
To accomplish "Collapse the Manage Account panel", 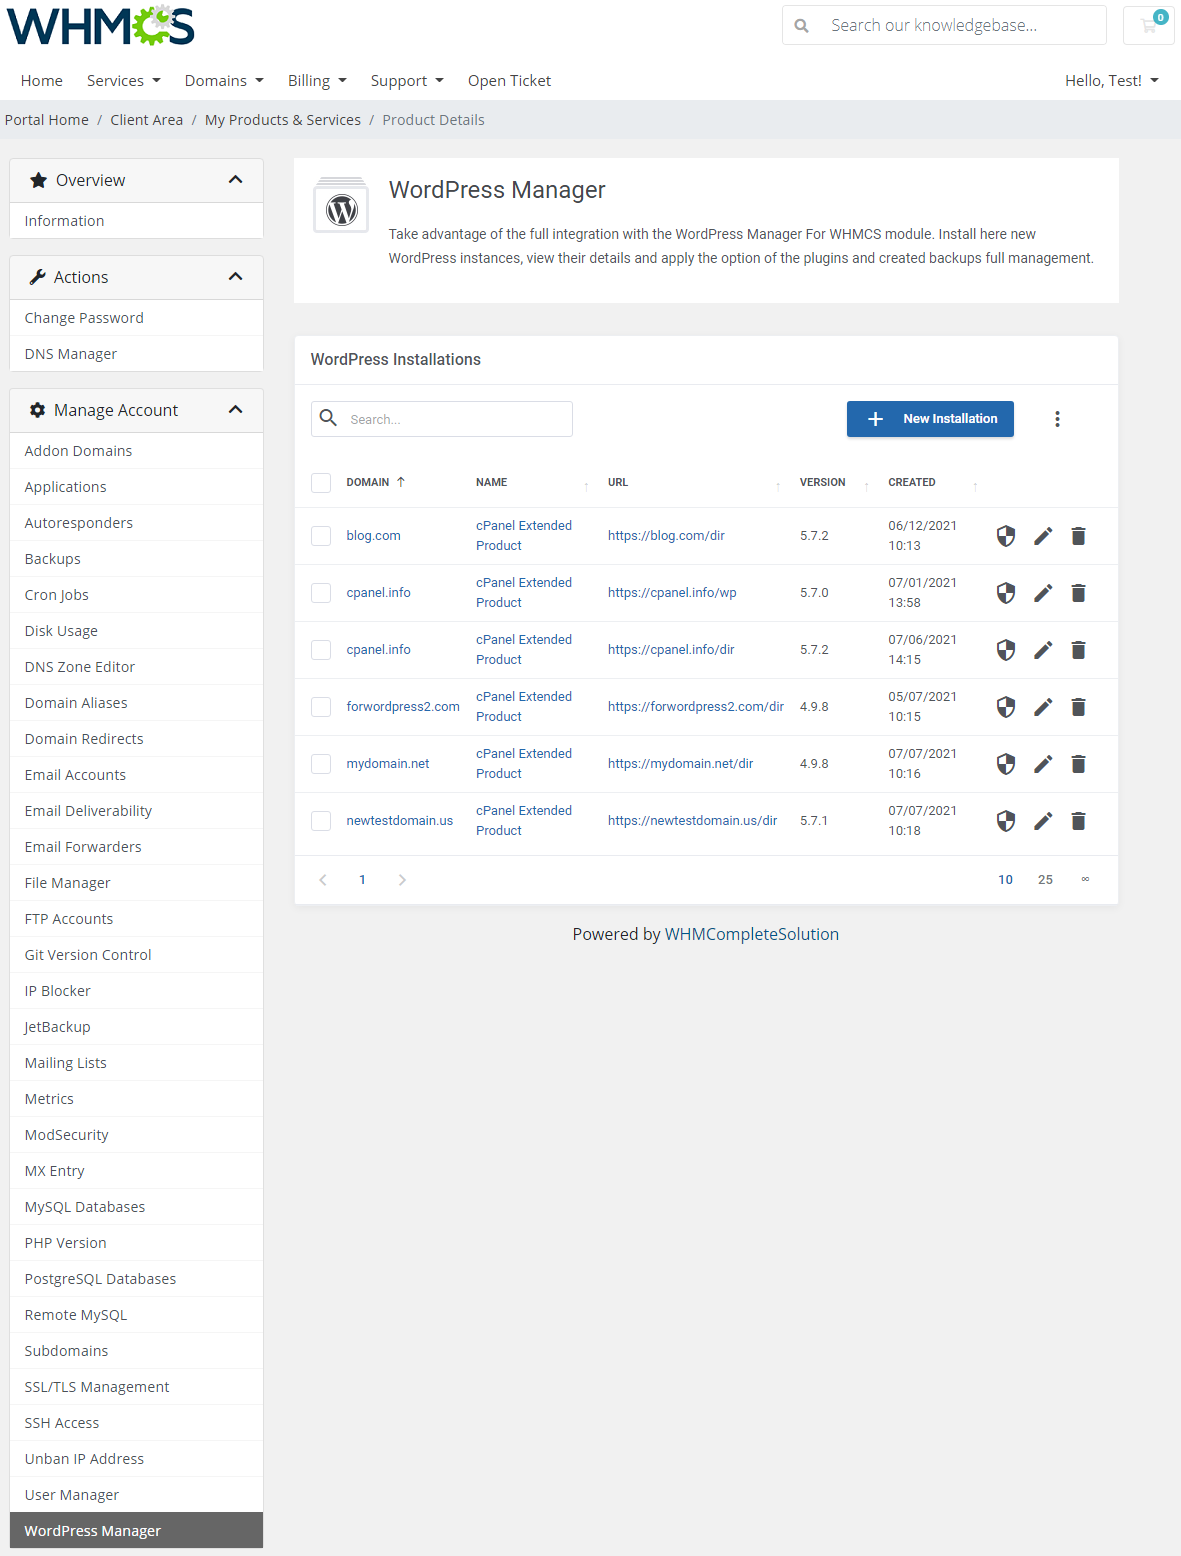I will pos(236,410).
